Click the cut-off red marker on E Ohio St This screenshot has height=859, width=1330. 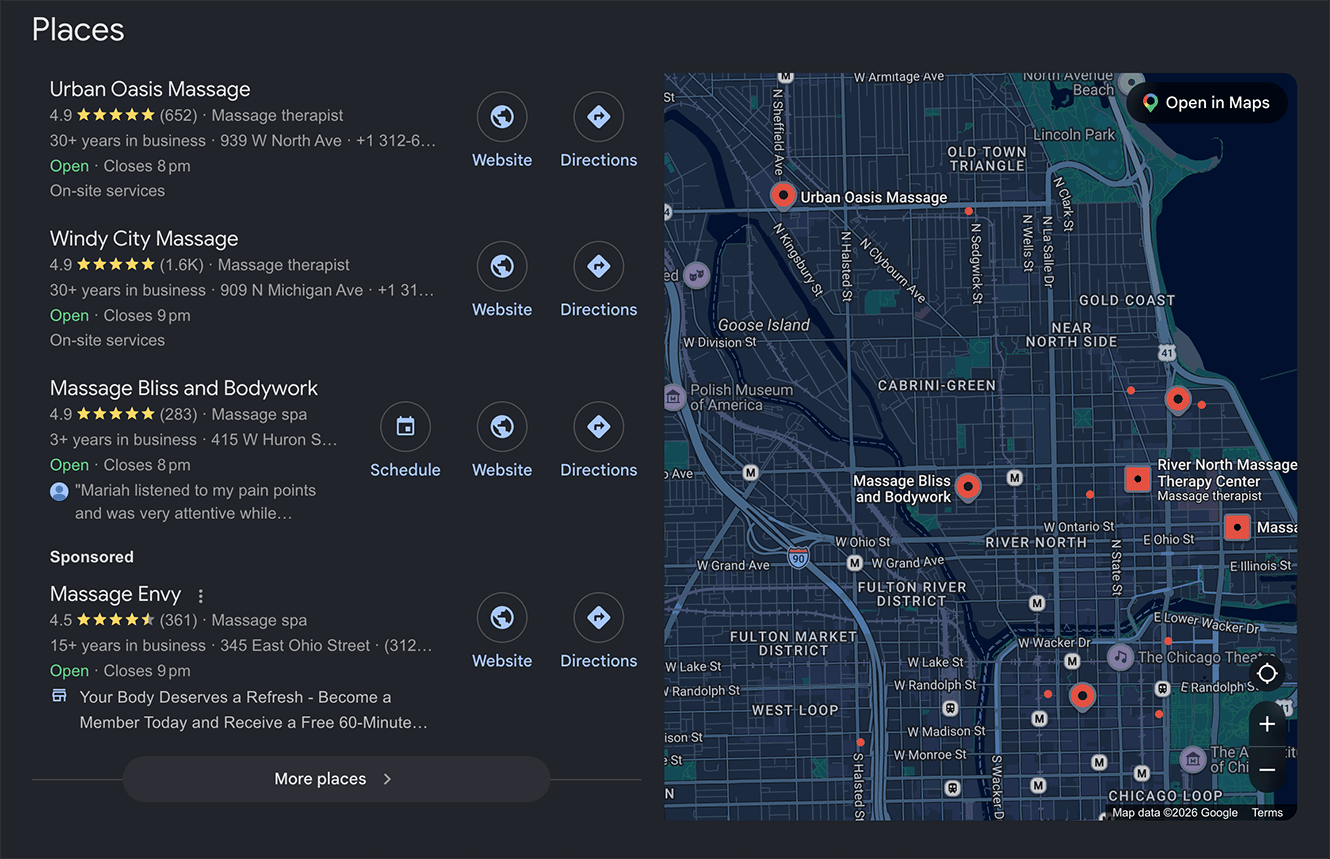1237,527
